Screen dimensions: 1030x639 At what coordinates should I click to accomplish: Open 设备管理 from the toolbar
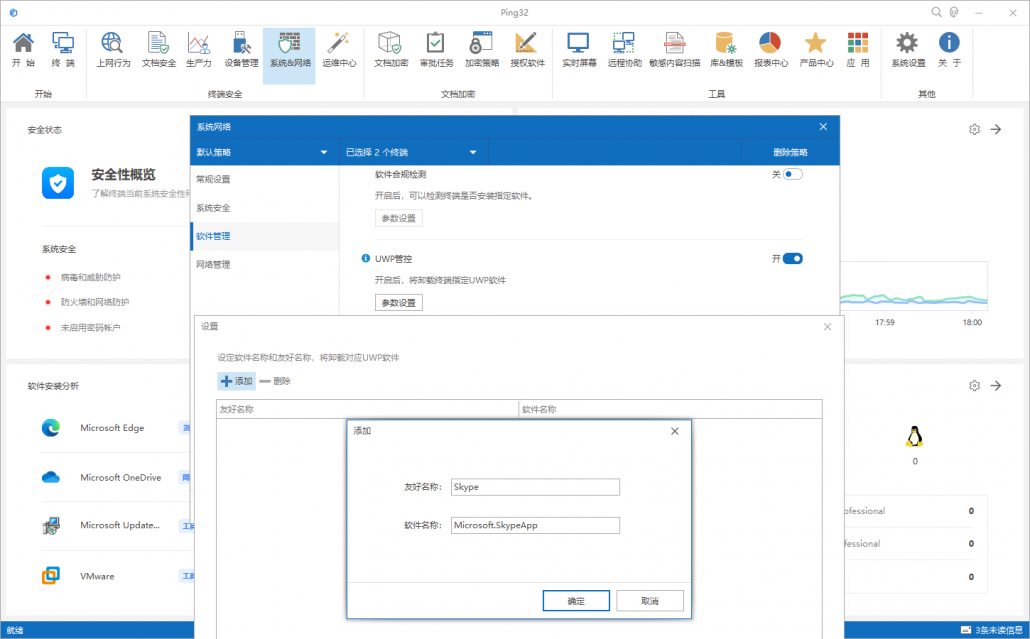click(x=240, y=50)
